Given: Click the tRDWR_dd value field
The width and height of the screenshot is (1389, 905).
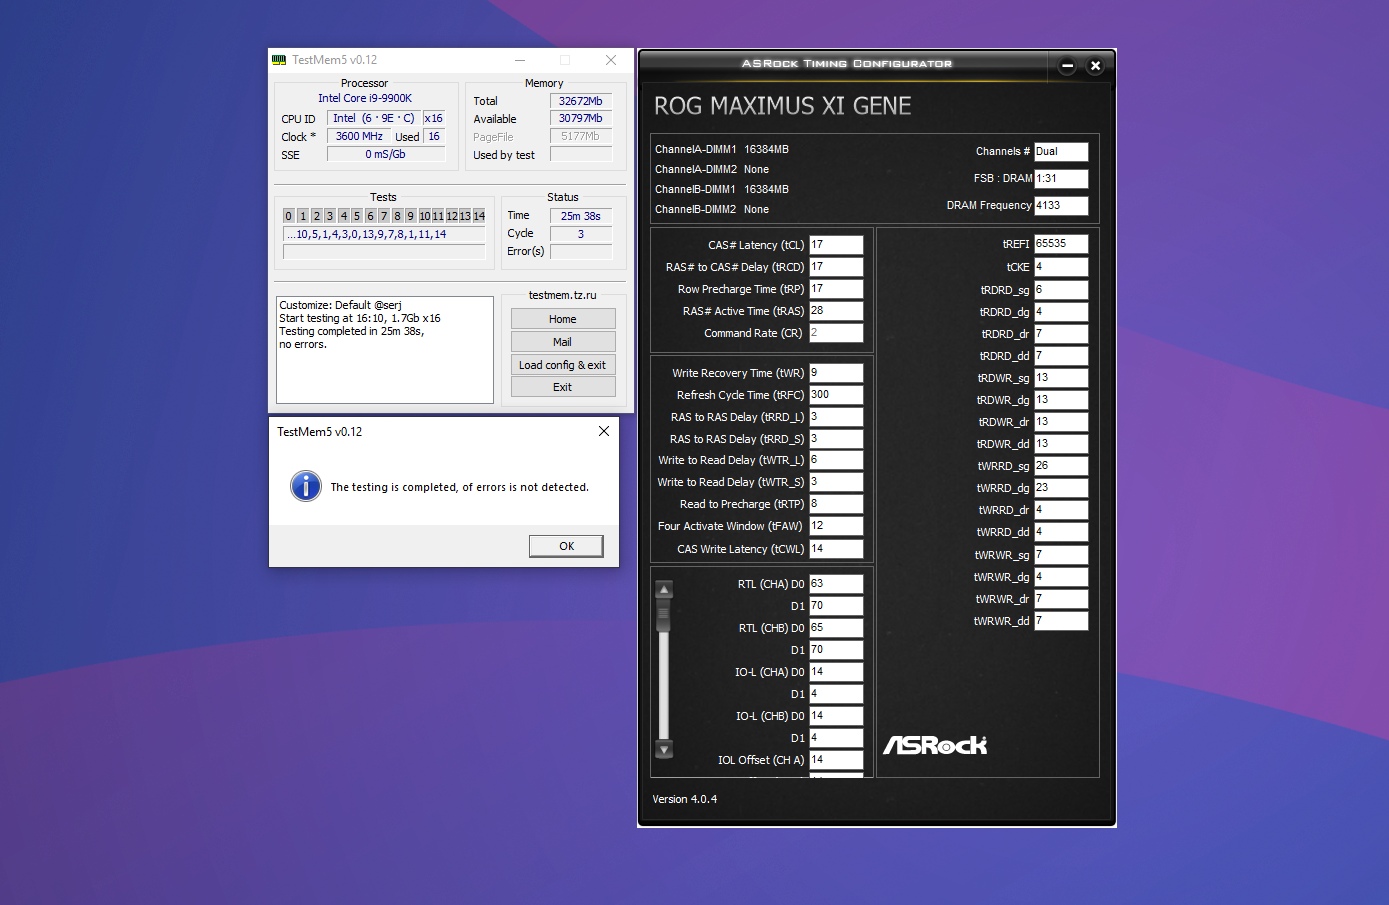Looking at the screenshot, I should [1061, 444].
